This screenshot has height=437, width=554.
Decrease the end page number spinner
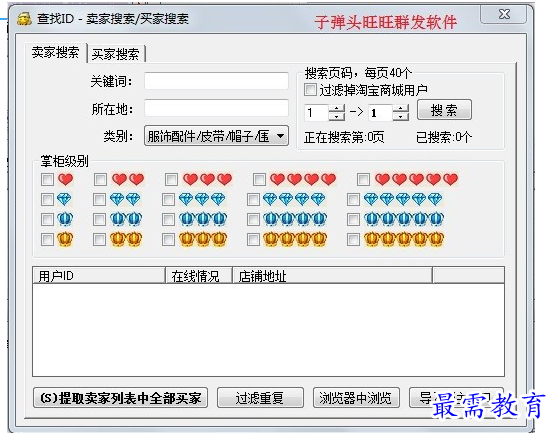(401, 117)
